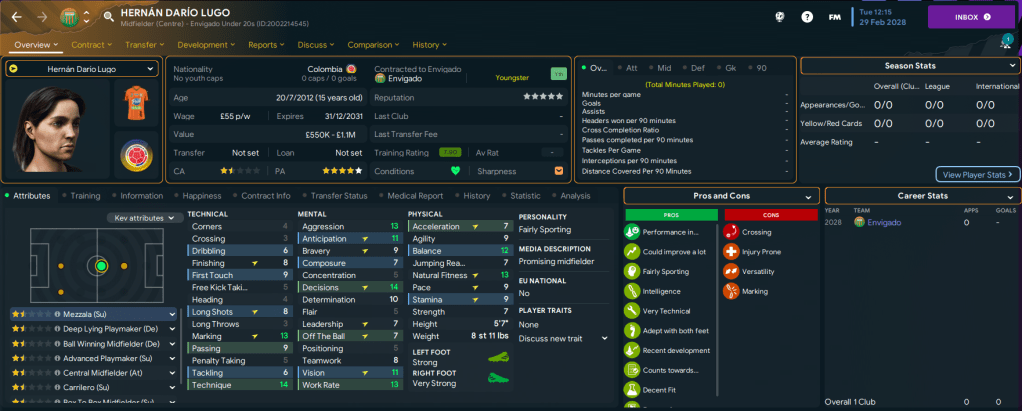Click View Player Stats button
Screen dimensions: 1022x411
[x=977, y=174]
